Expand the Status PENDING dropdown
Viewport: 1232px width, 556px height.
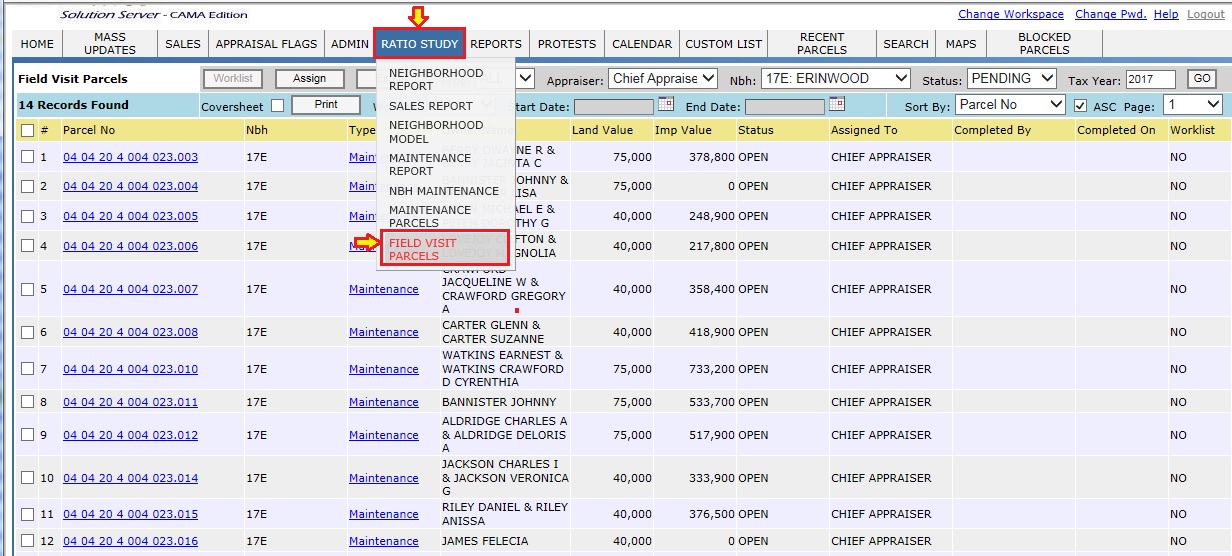[1011, 78]
